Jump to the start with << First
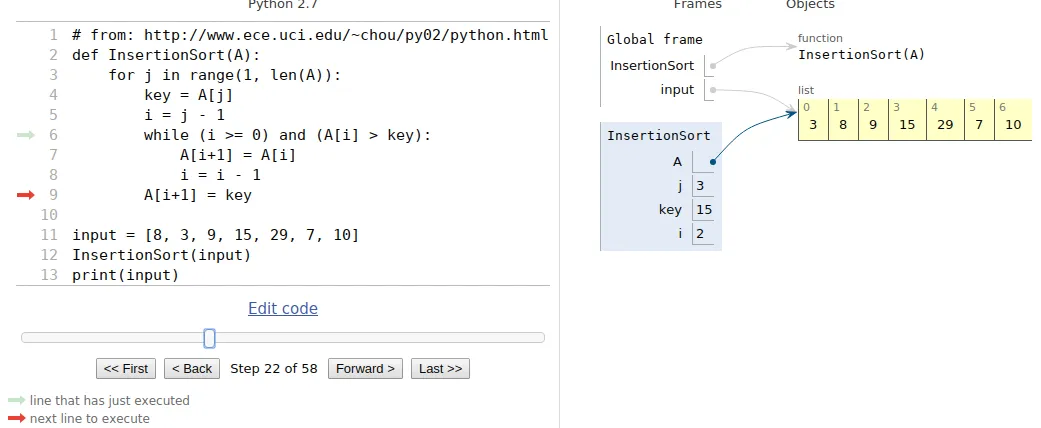Image resolution: width=1041 pixels, height=428 pixels. (x=126, y=368)
